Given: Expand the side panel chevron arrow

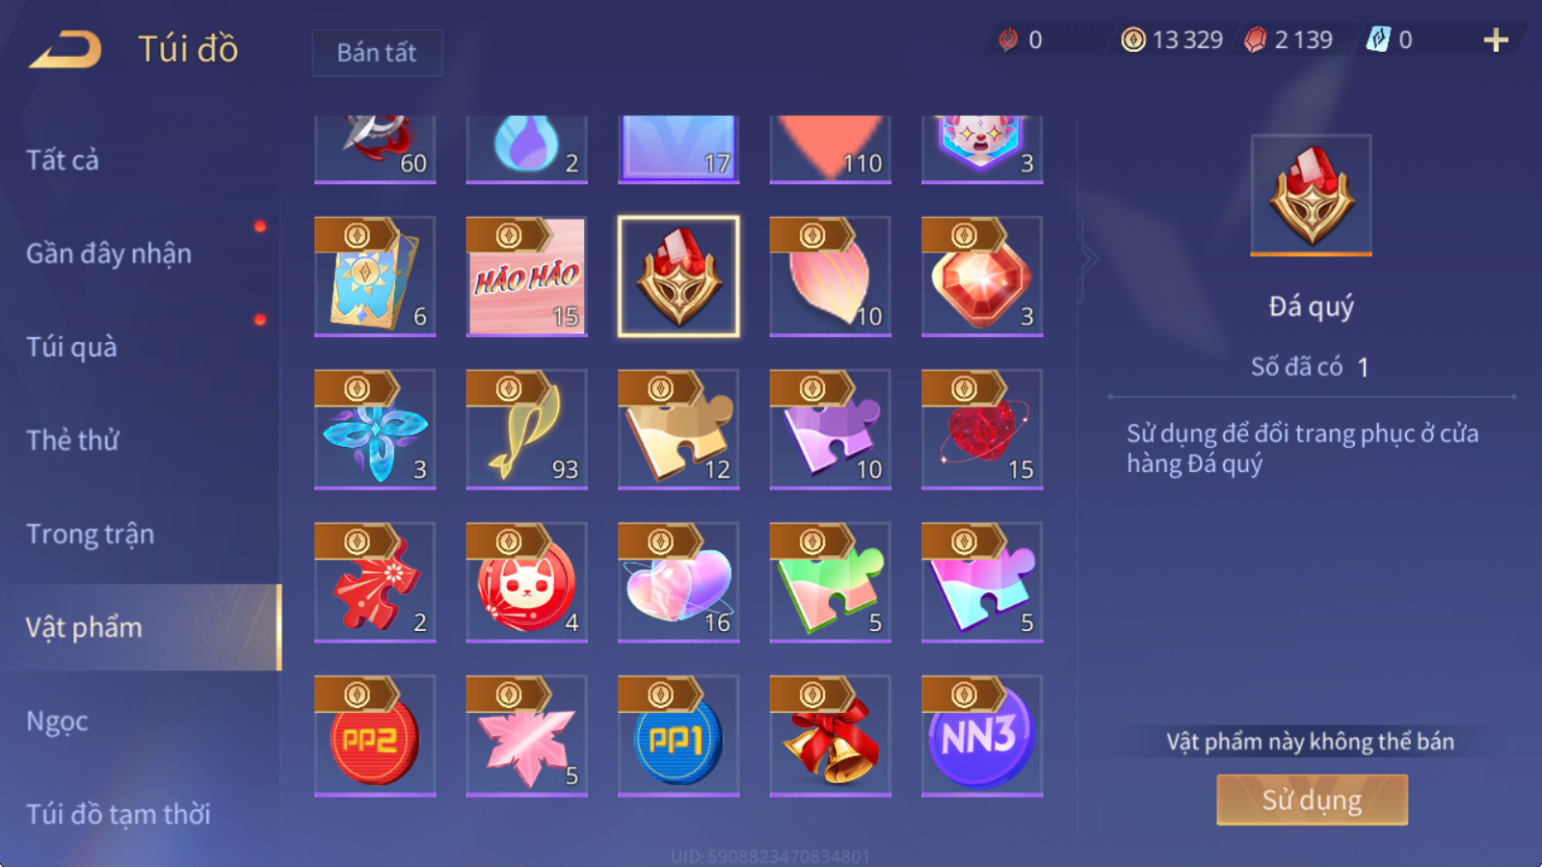Looking at the screenshot, I should click(1088, 259).
